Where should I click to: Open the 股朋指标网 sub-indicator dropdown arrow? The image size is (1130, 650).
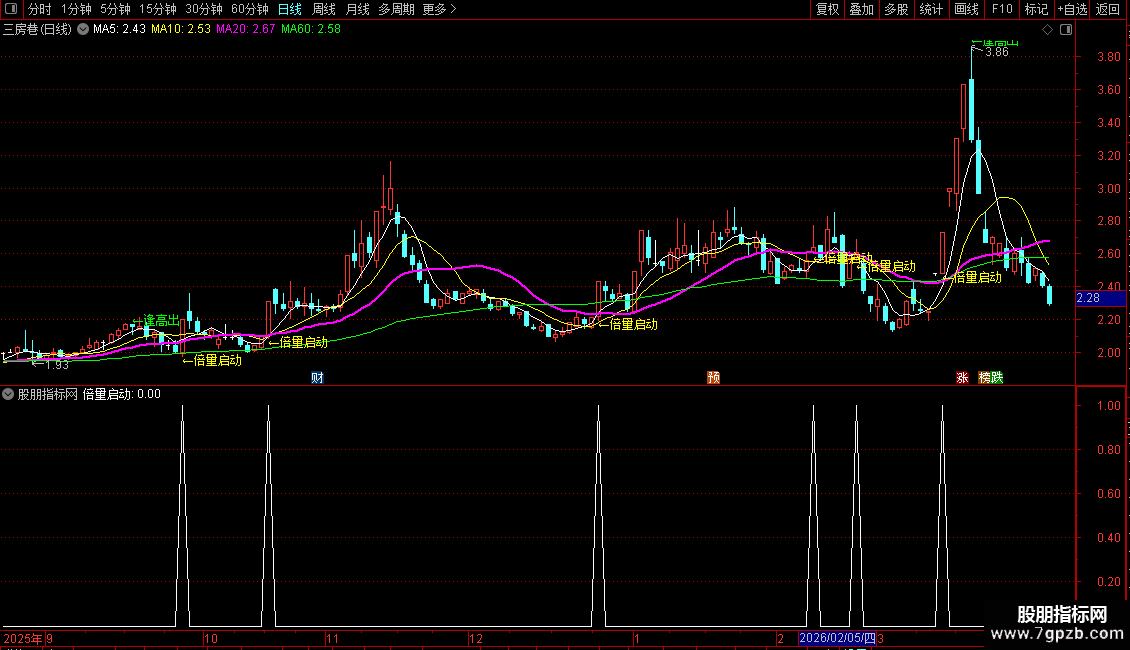click(x=8, y=394)
